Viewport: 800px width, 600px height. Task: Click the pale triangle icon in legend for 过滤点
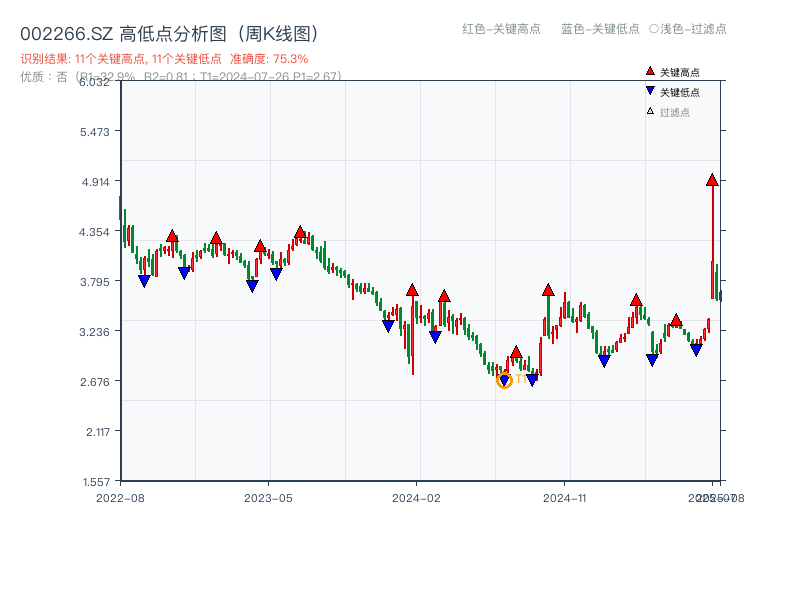650,112
